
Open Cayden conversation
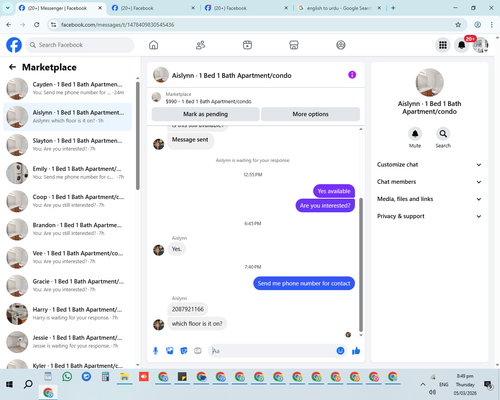(x=67, y=89)
